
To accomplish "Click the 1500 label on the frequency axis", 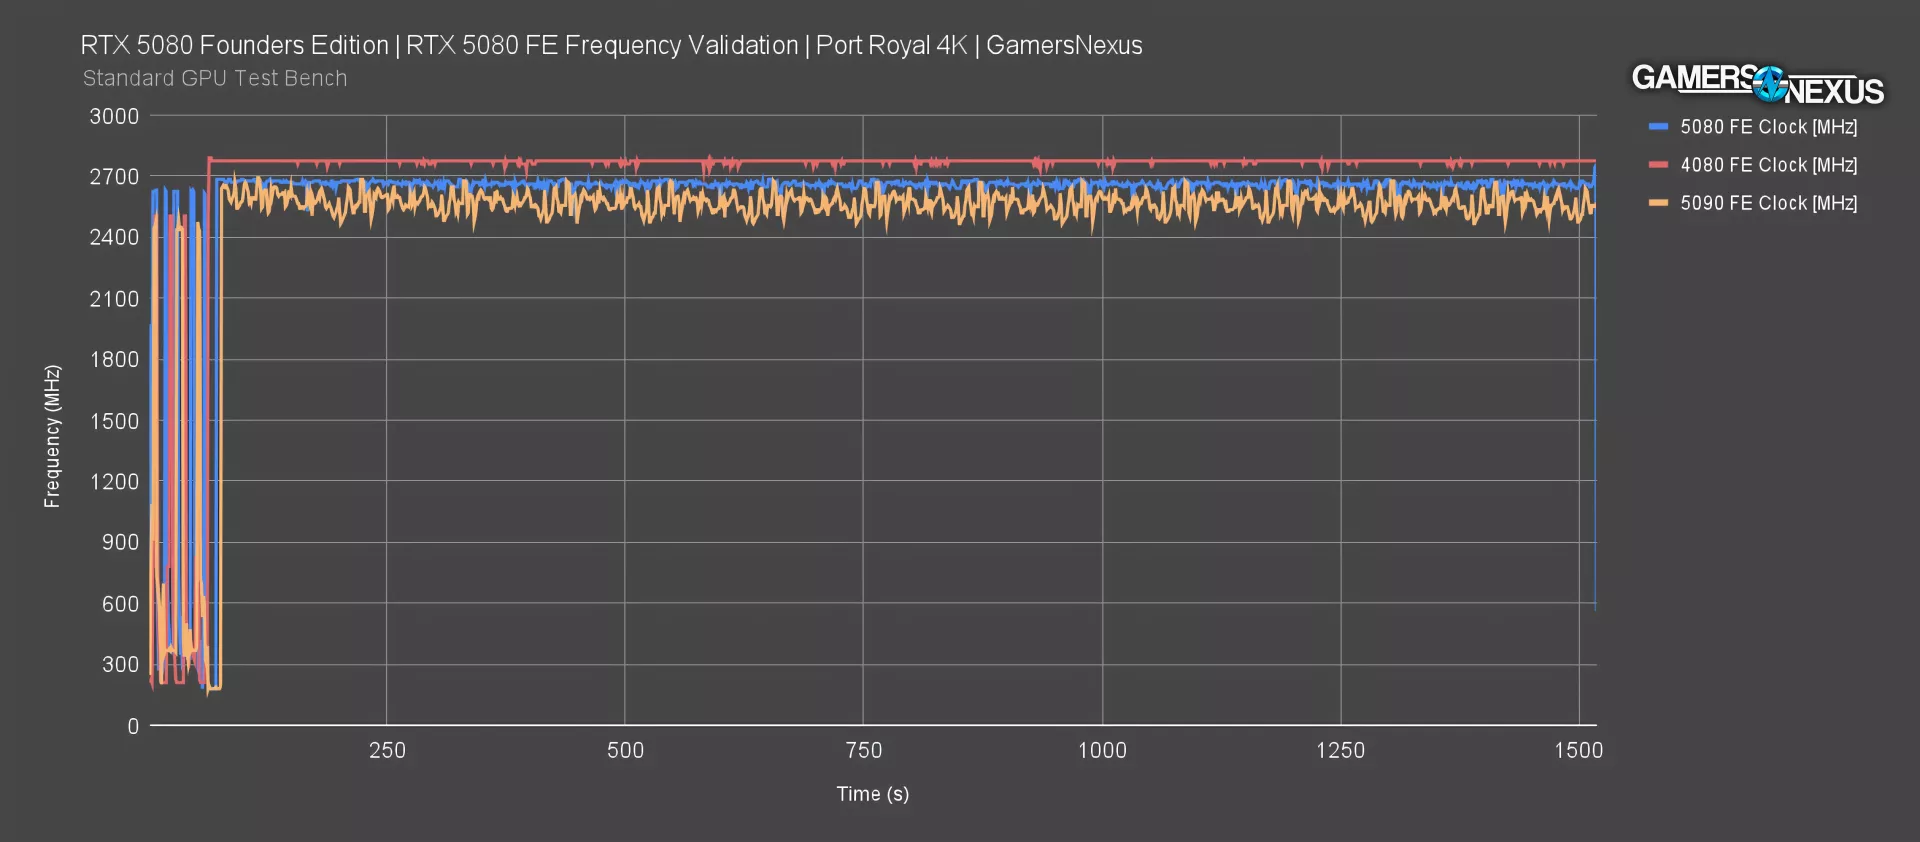I will tap(114, 421).
